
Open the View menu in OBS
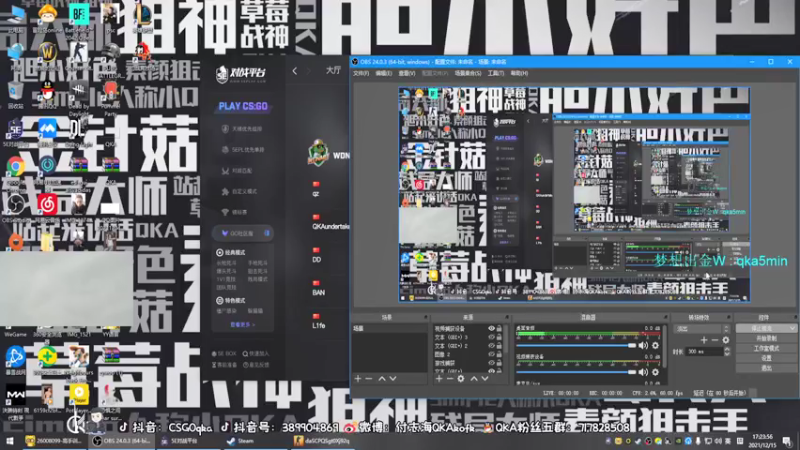tap(407, 73)
